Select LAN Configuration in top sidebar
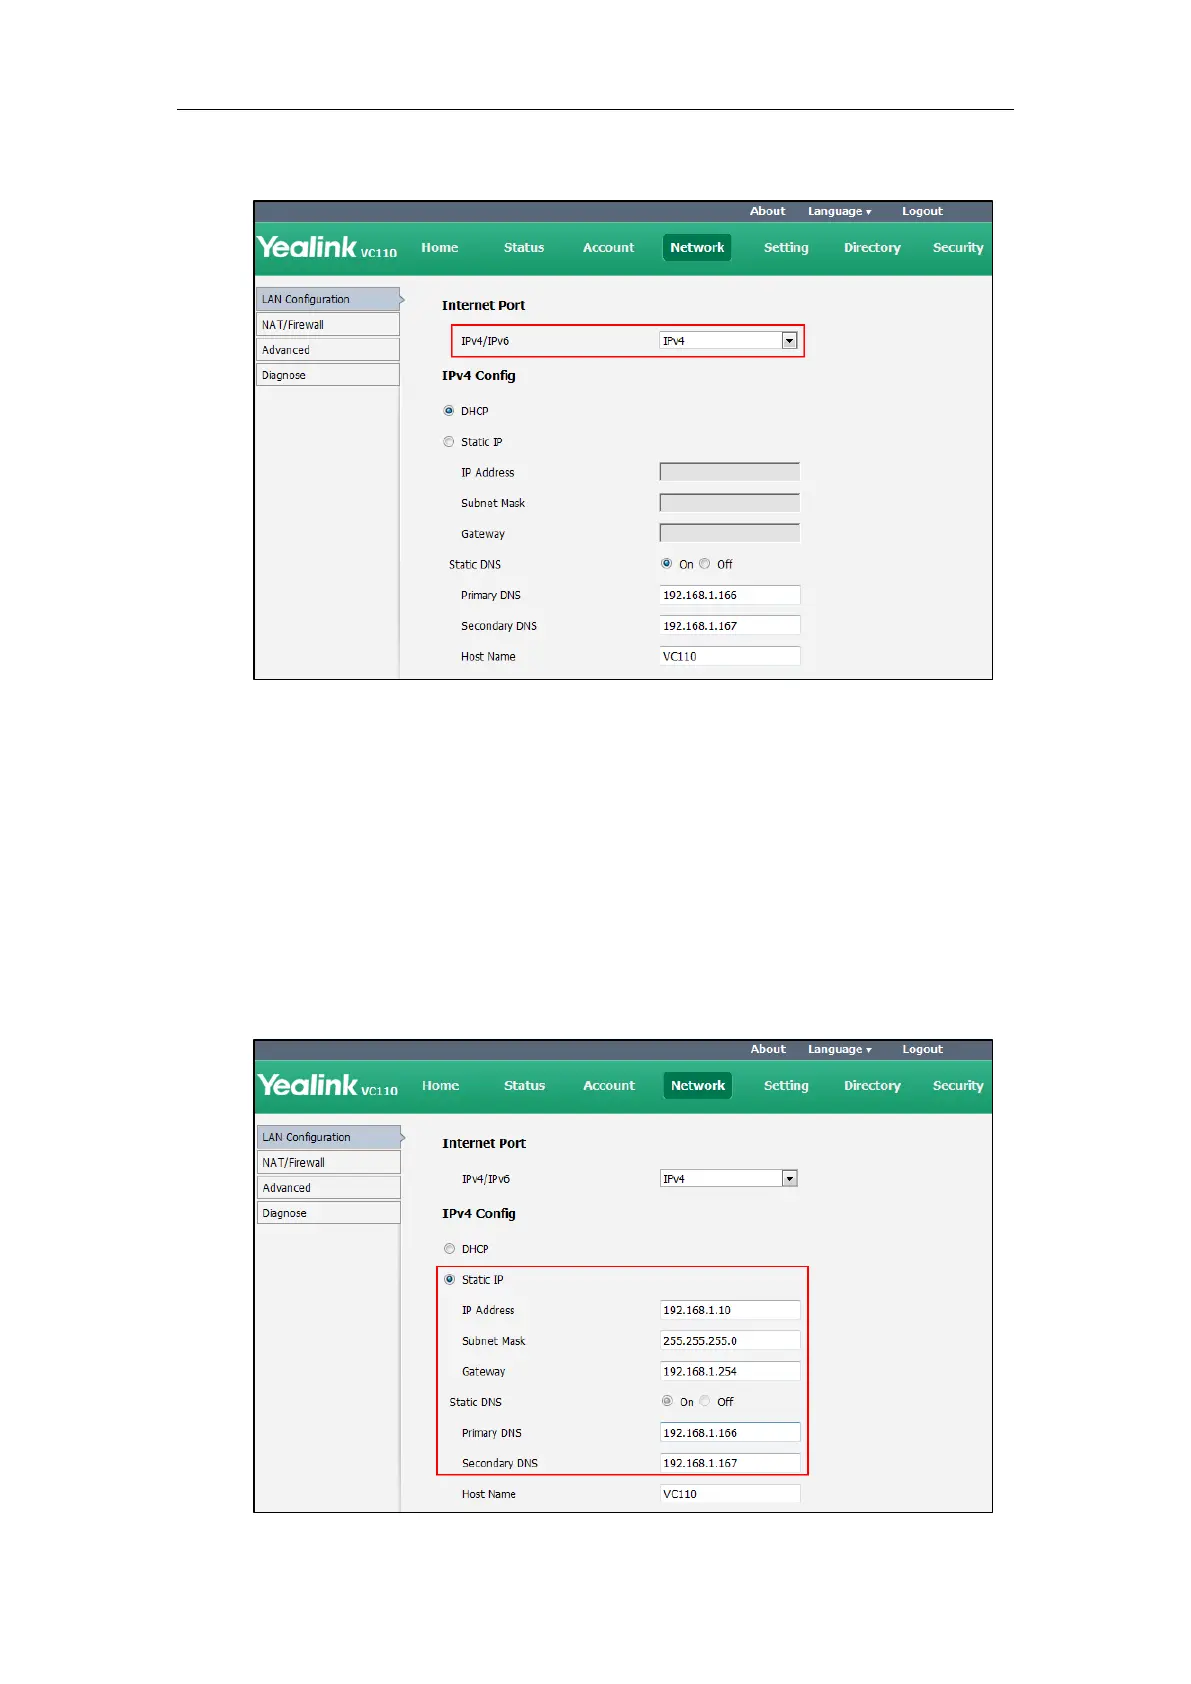 click(328, 299)
